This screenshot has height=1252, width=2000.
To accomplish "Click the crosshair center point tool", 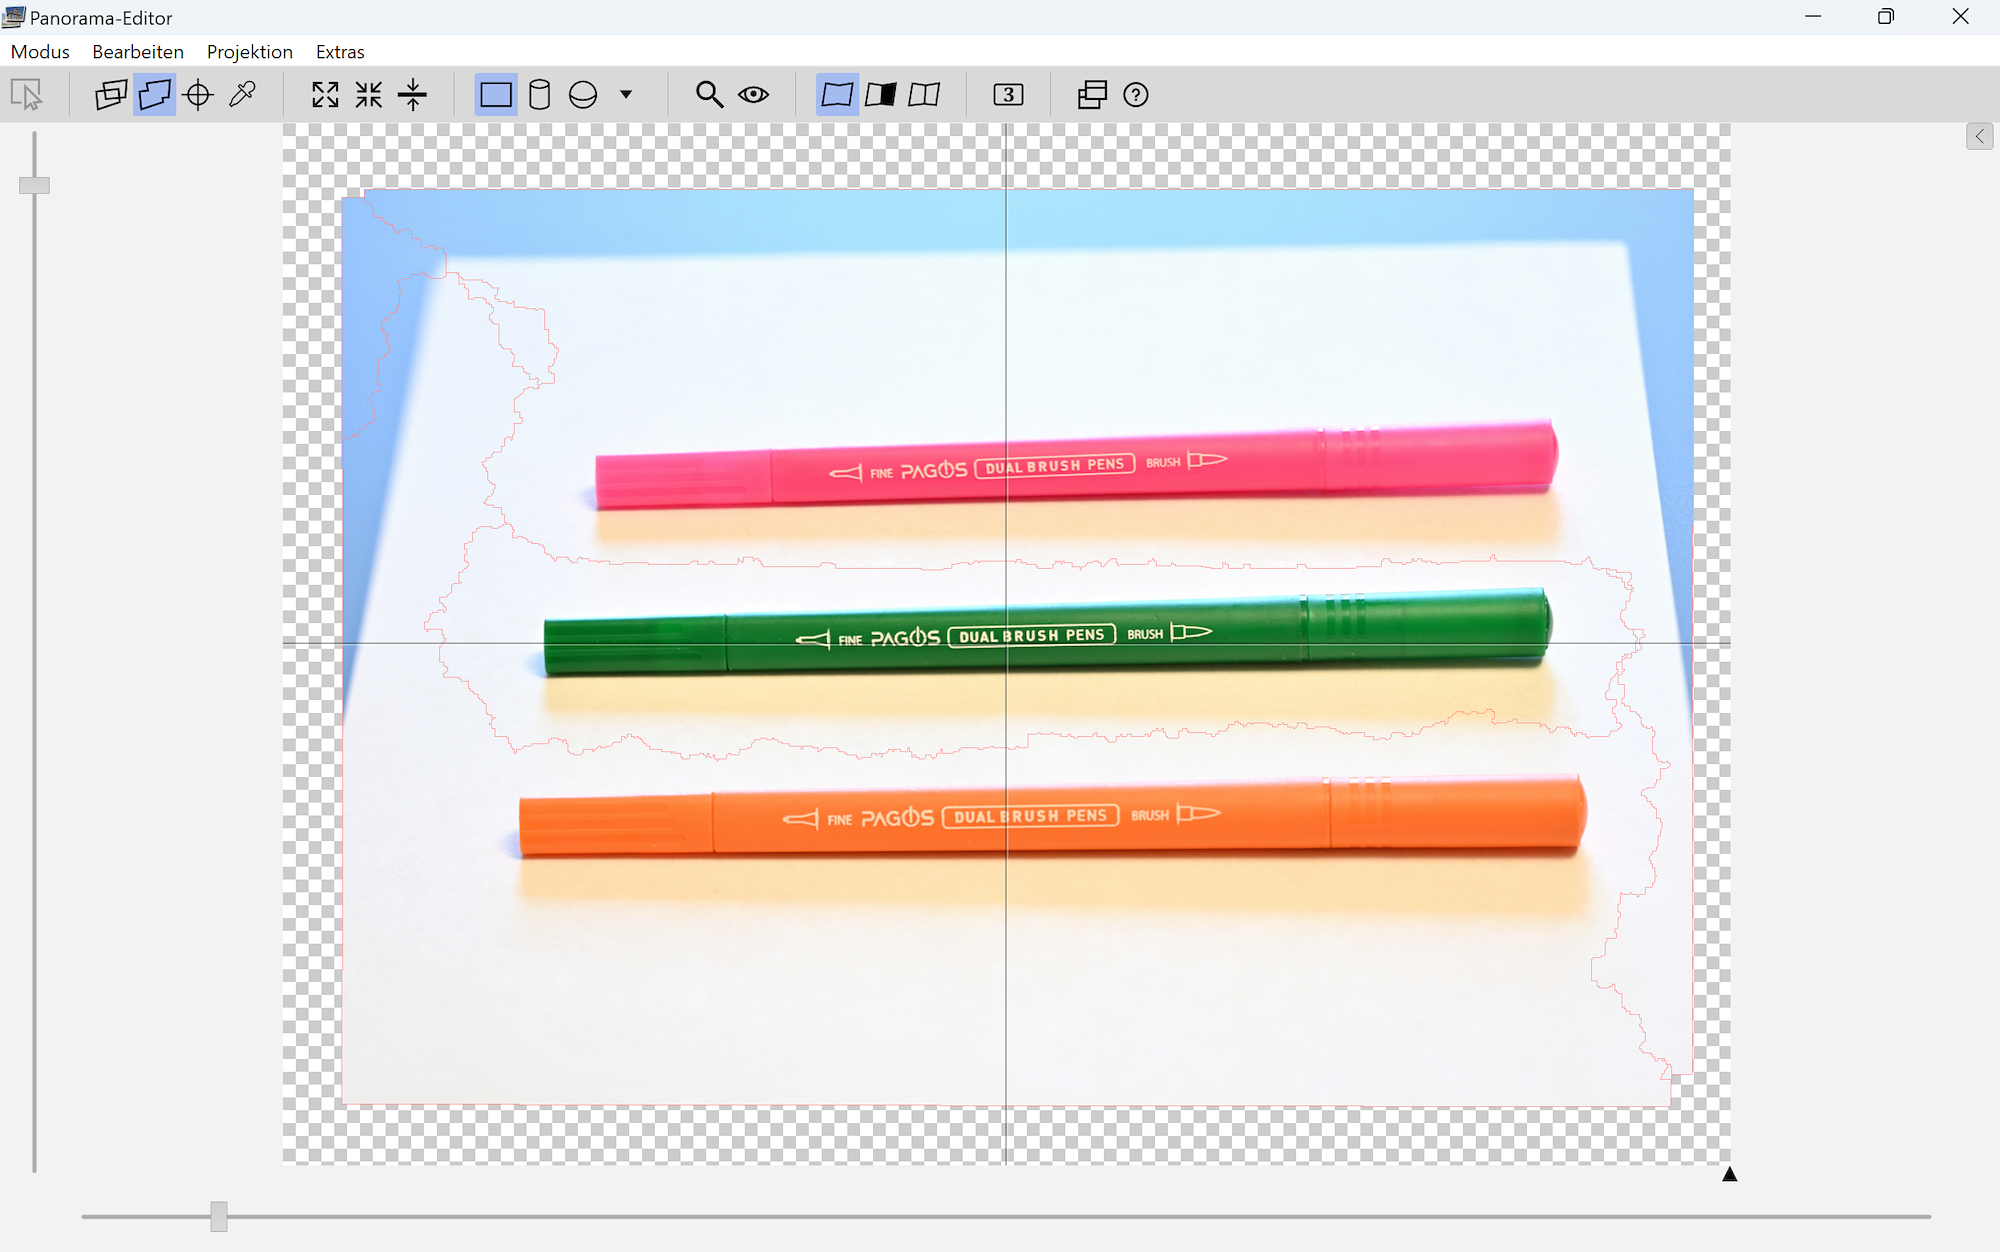I will tap(198, 95).
